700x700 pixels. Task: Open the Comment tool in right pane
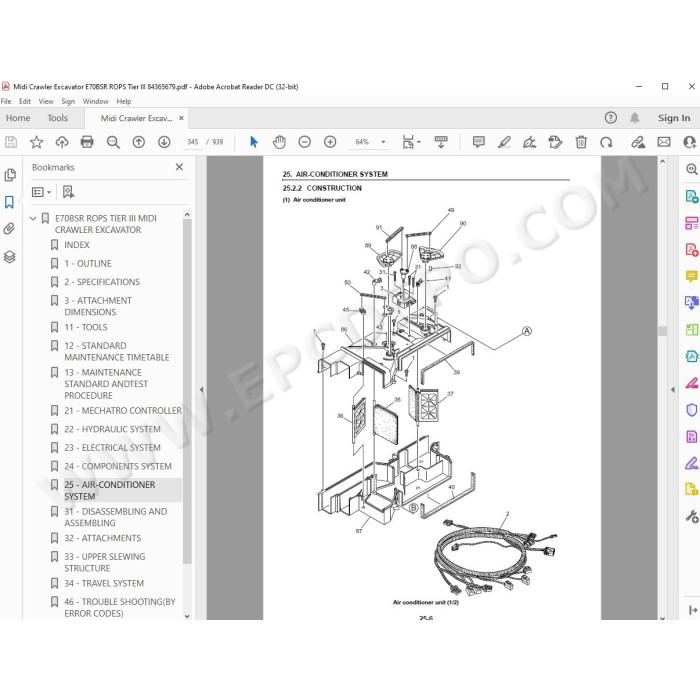692,276
